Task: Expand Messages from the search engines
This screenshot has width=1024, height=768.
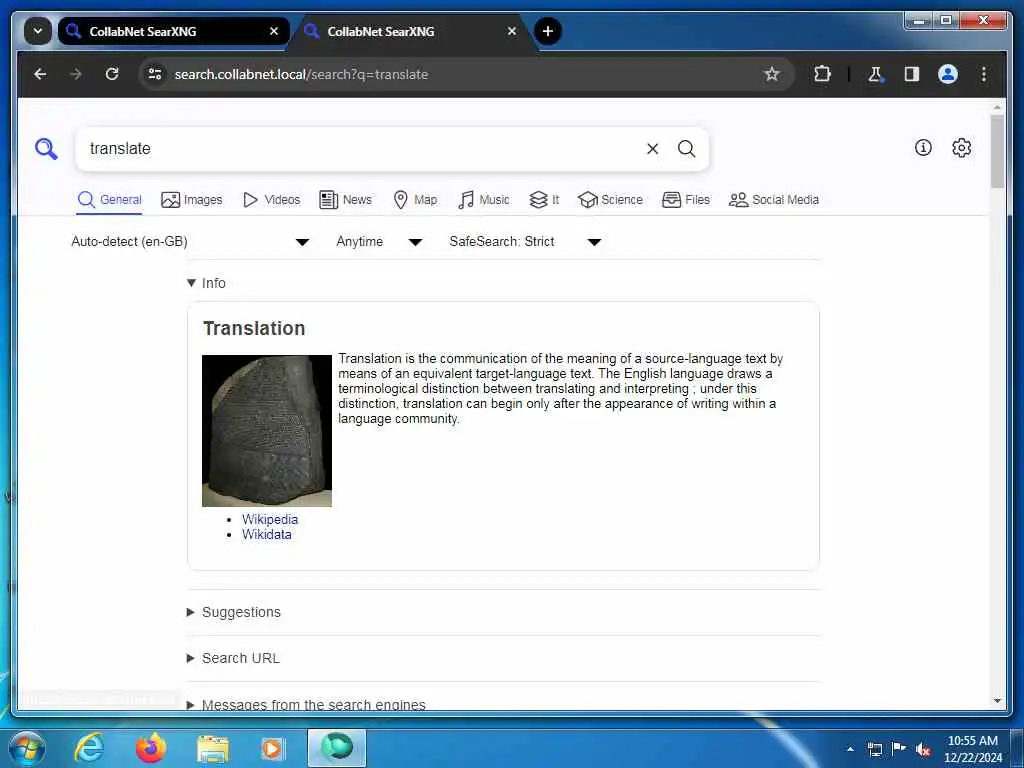Action: pyautogui.click(x=306, y=704)
